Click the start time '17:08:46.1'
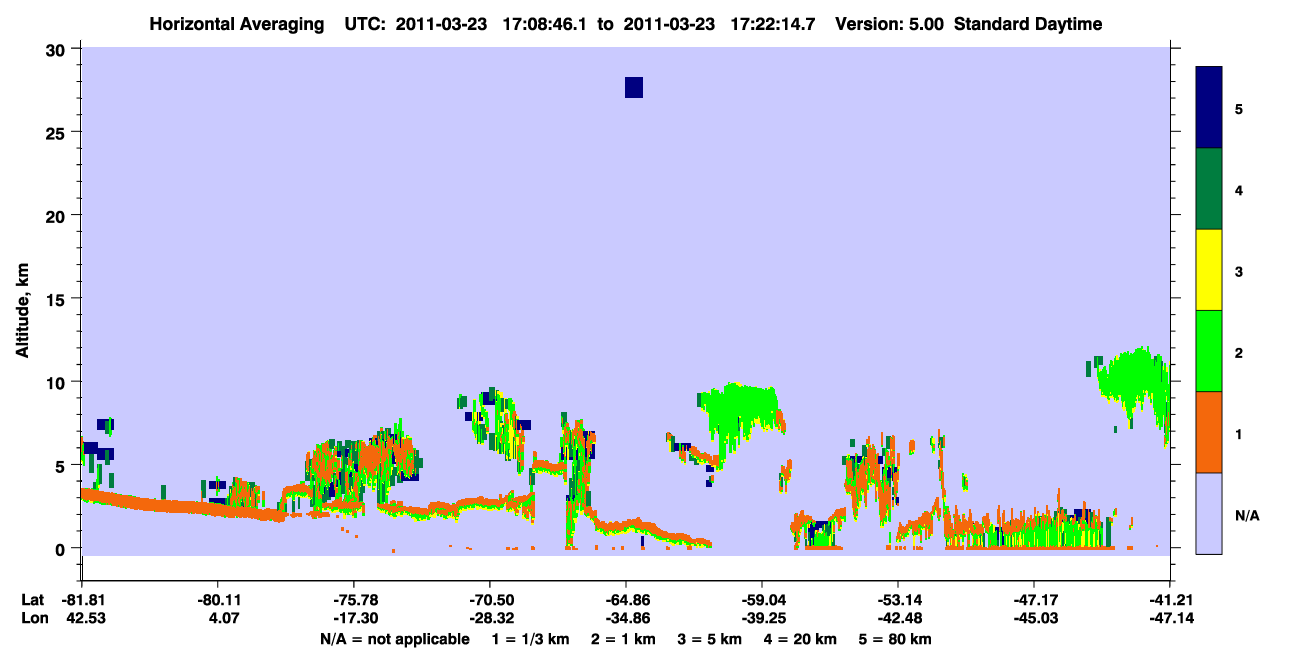This screenshot has width=1300, height=667. tap(550, 24)
